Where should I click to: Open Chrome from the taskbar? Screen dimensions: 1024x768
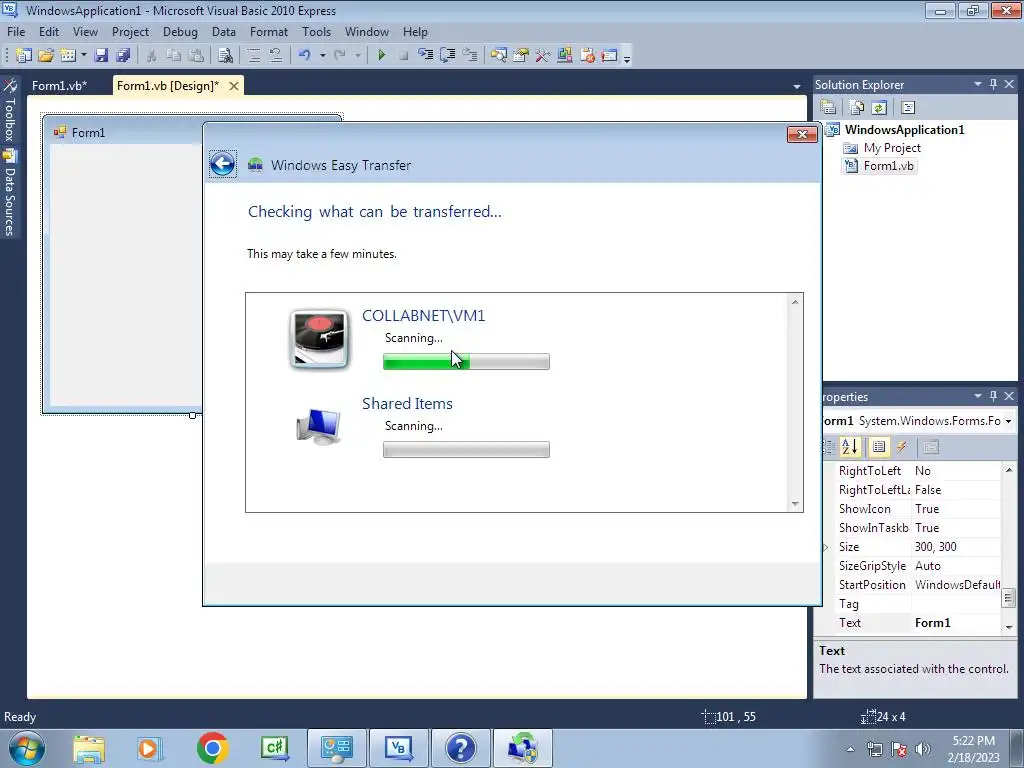(x=212, y=748)
